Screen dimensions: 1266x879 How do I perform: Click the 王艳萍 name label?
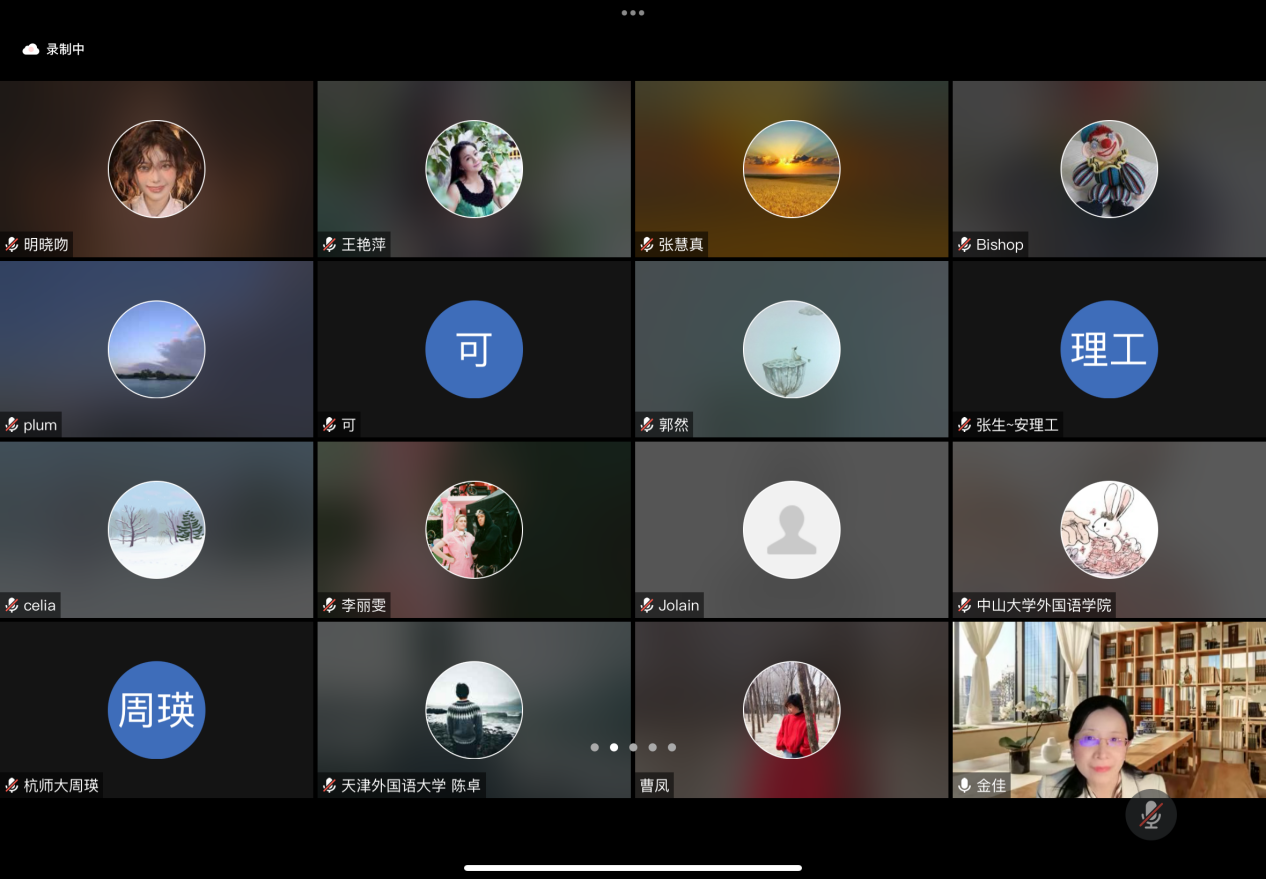[x=364, y=244]
